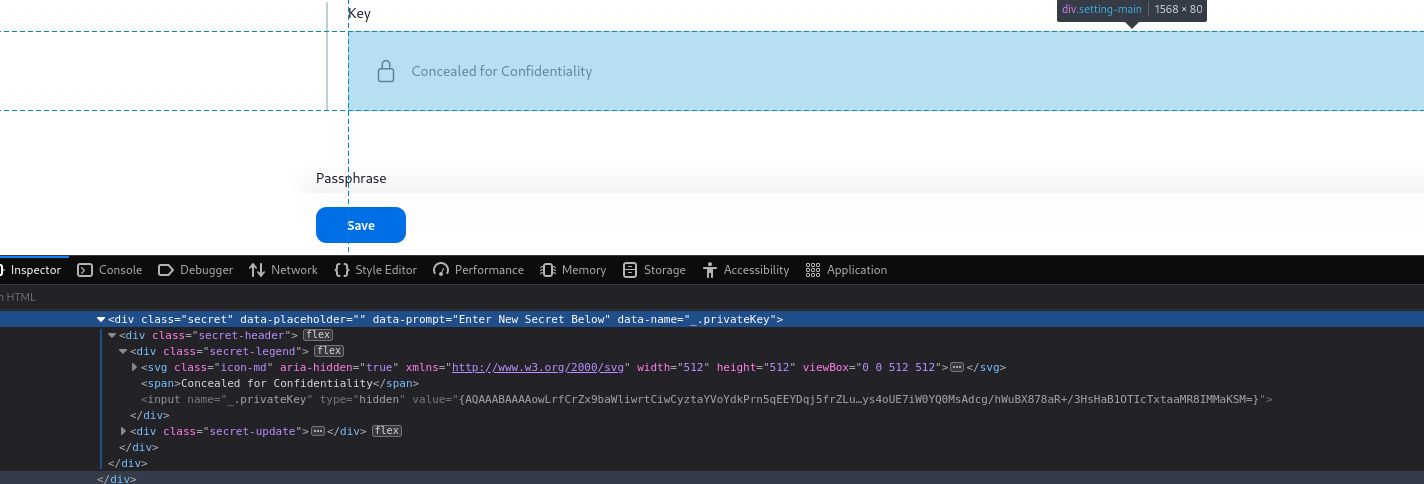Switch to the Storage tab
This screenshot has height=484, width=1424.
654,270
